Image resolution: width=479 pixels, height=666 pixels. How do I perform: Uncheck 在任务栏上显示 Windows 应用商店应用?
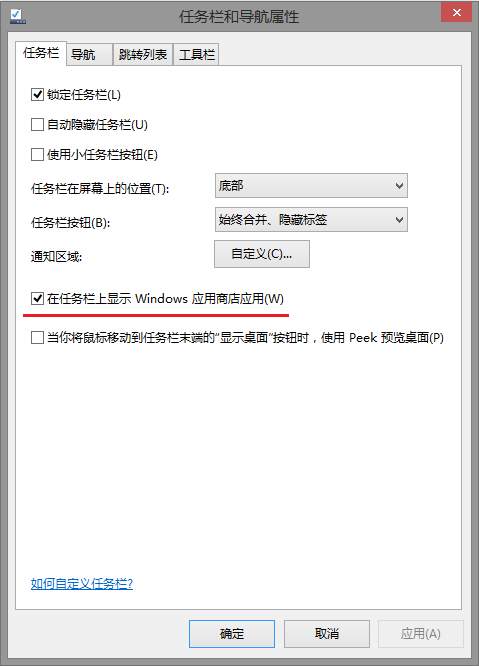37,299
